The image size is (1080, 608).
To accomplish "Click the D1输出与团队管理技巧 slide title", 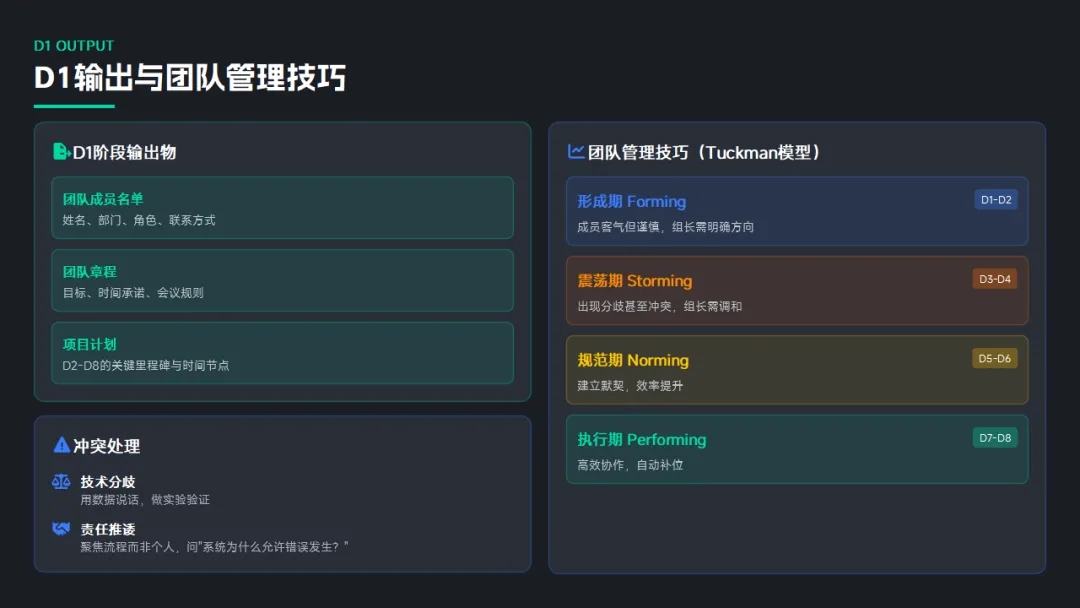I will pyautogui.click(x=190, y=77).
